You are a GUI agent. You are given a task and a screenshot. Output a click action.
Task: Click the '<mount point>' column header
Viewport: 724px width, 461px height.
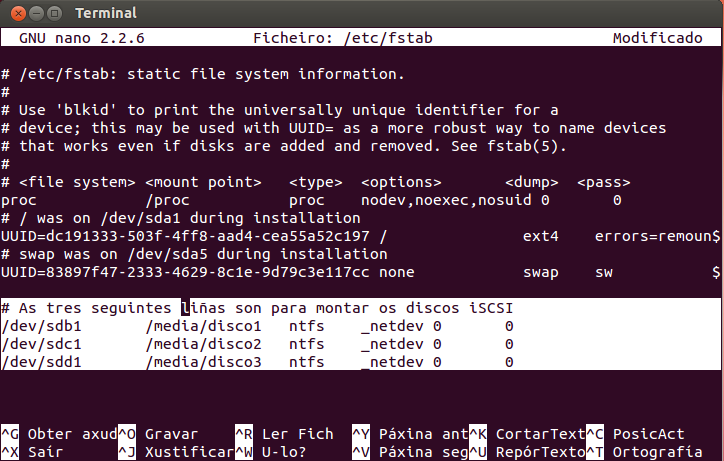204,182
